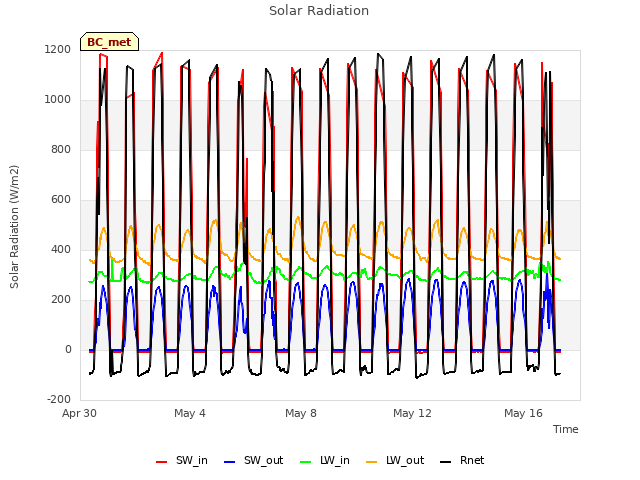Click the 200 y-axis tick label
The width and height of the screenshot is (640, 480).
(61, 300)
